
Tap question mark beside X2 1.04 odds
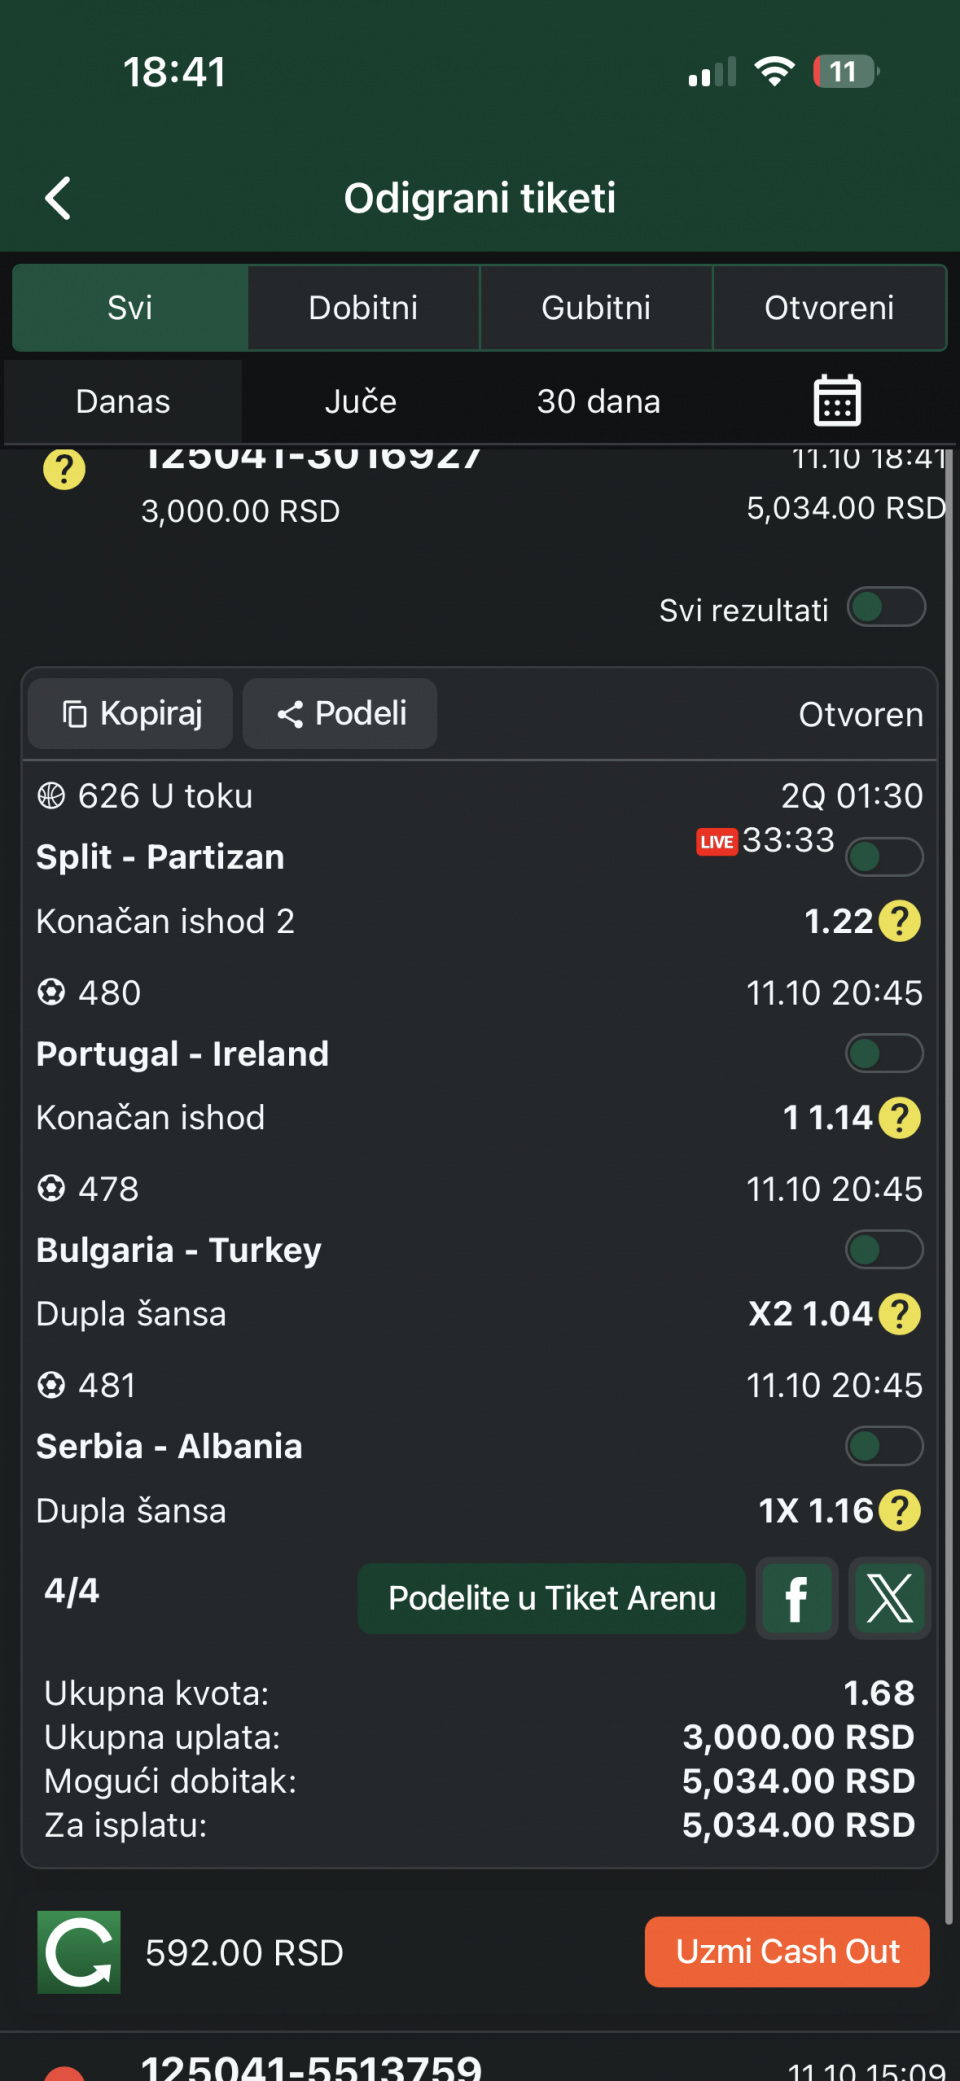pyautogui.click(x=900, y=1314)
